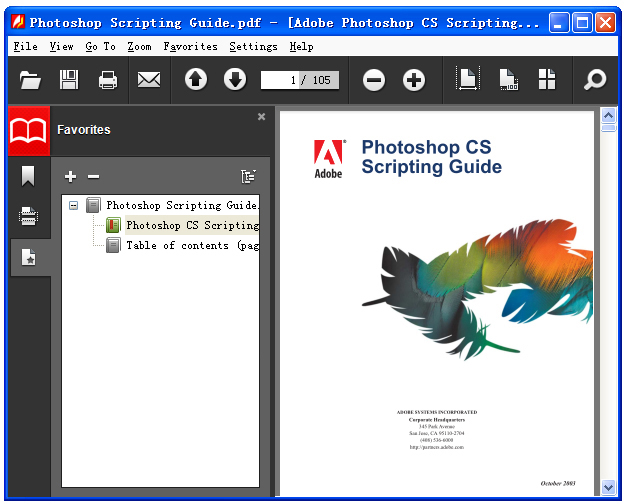
Task: Remove favorite with the minus button
Action: pos(93,176)
